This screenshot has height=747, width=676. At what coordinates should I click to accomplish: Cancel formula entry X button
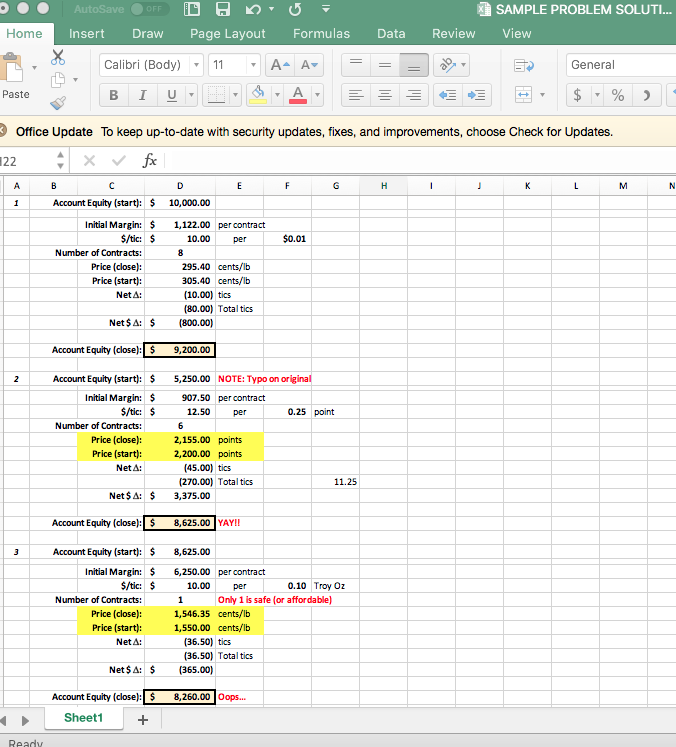[x=89, y=161]
